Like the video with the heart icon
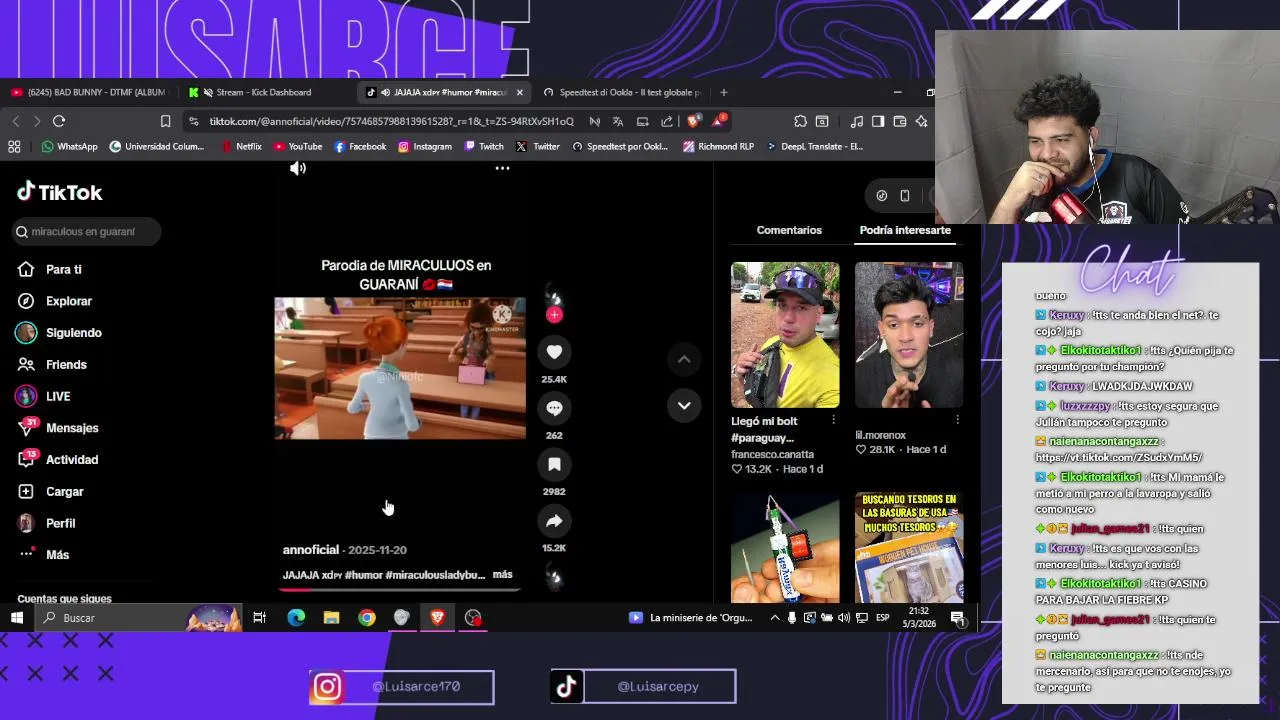The image size is (1280, 720). pyautogui.click(x=554, y=351)
